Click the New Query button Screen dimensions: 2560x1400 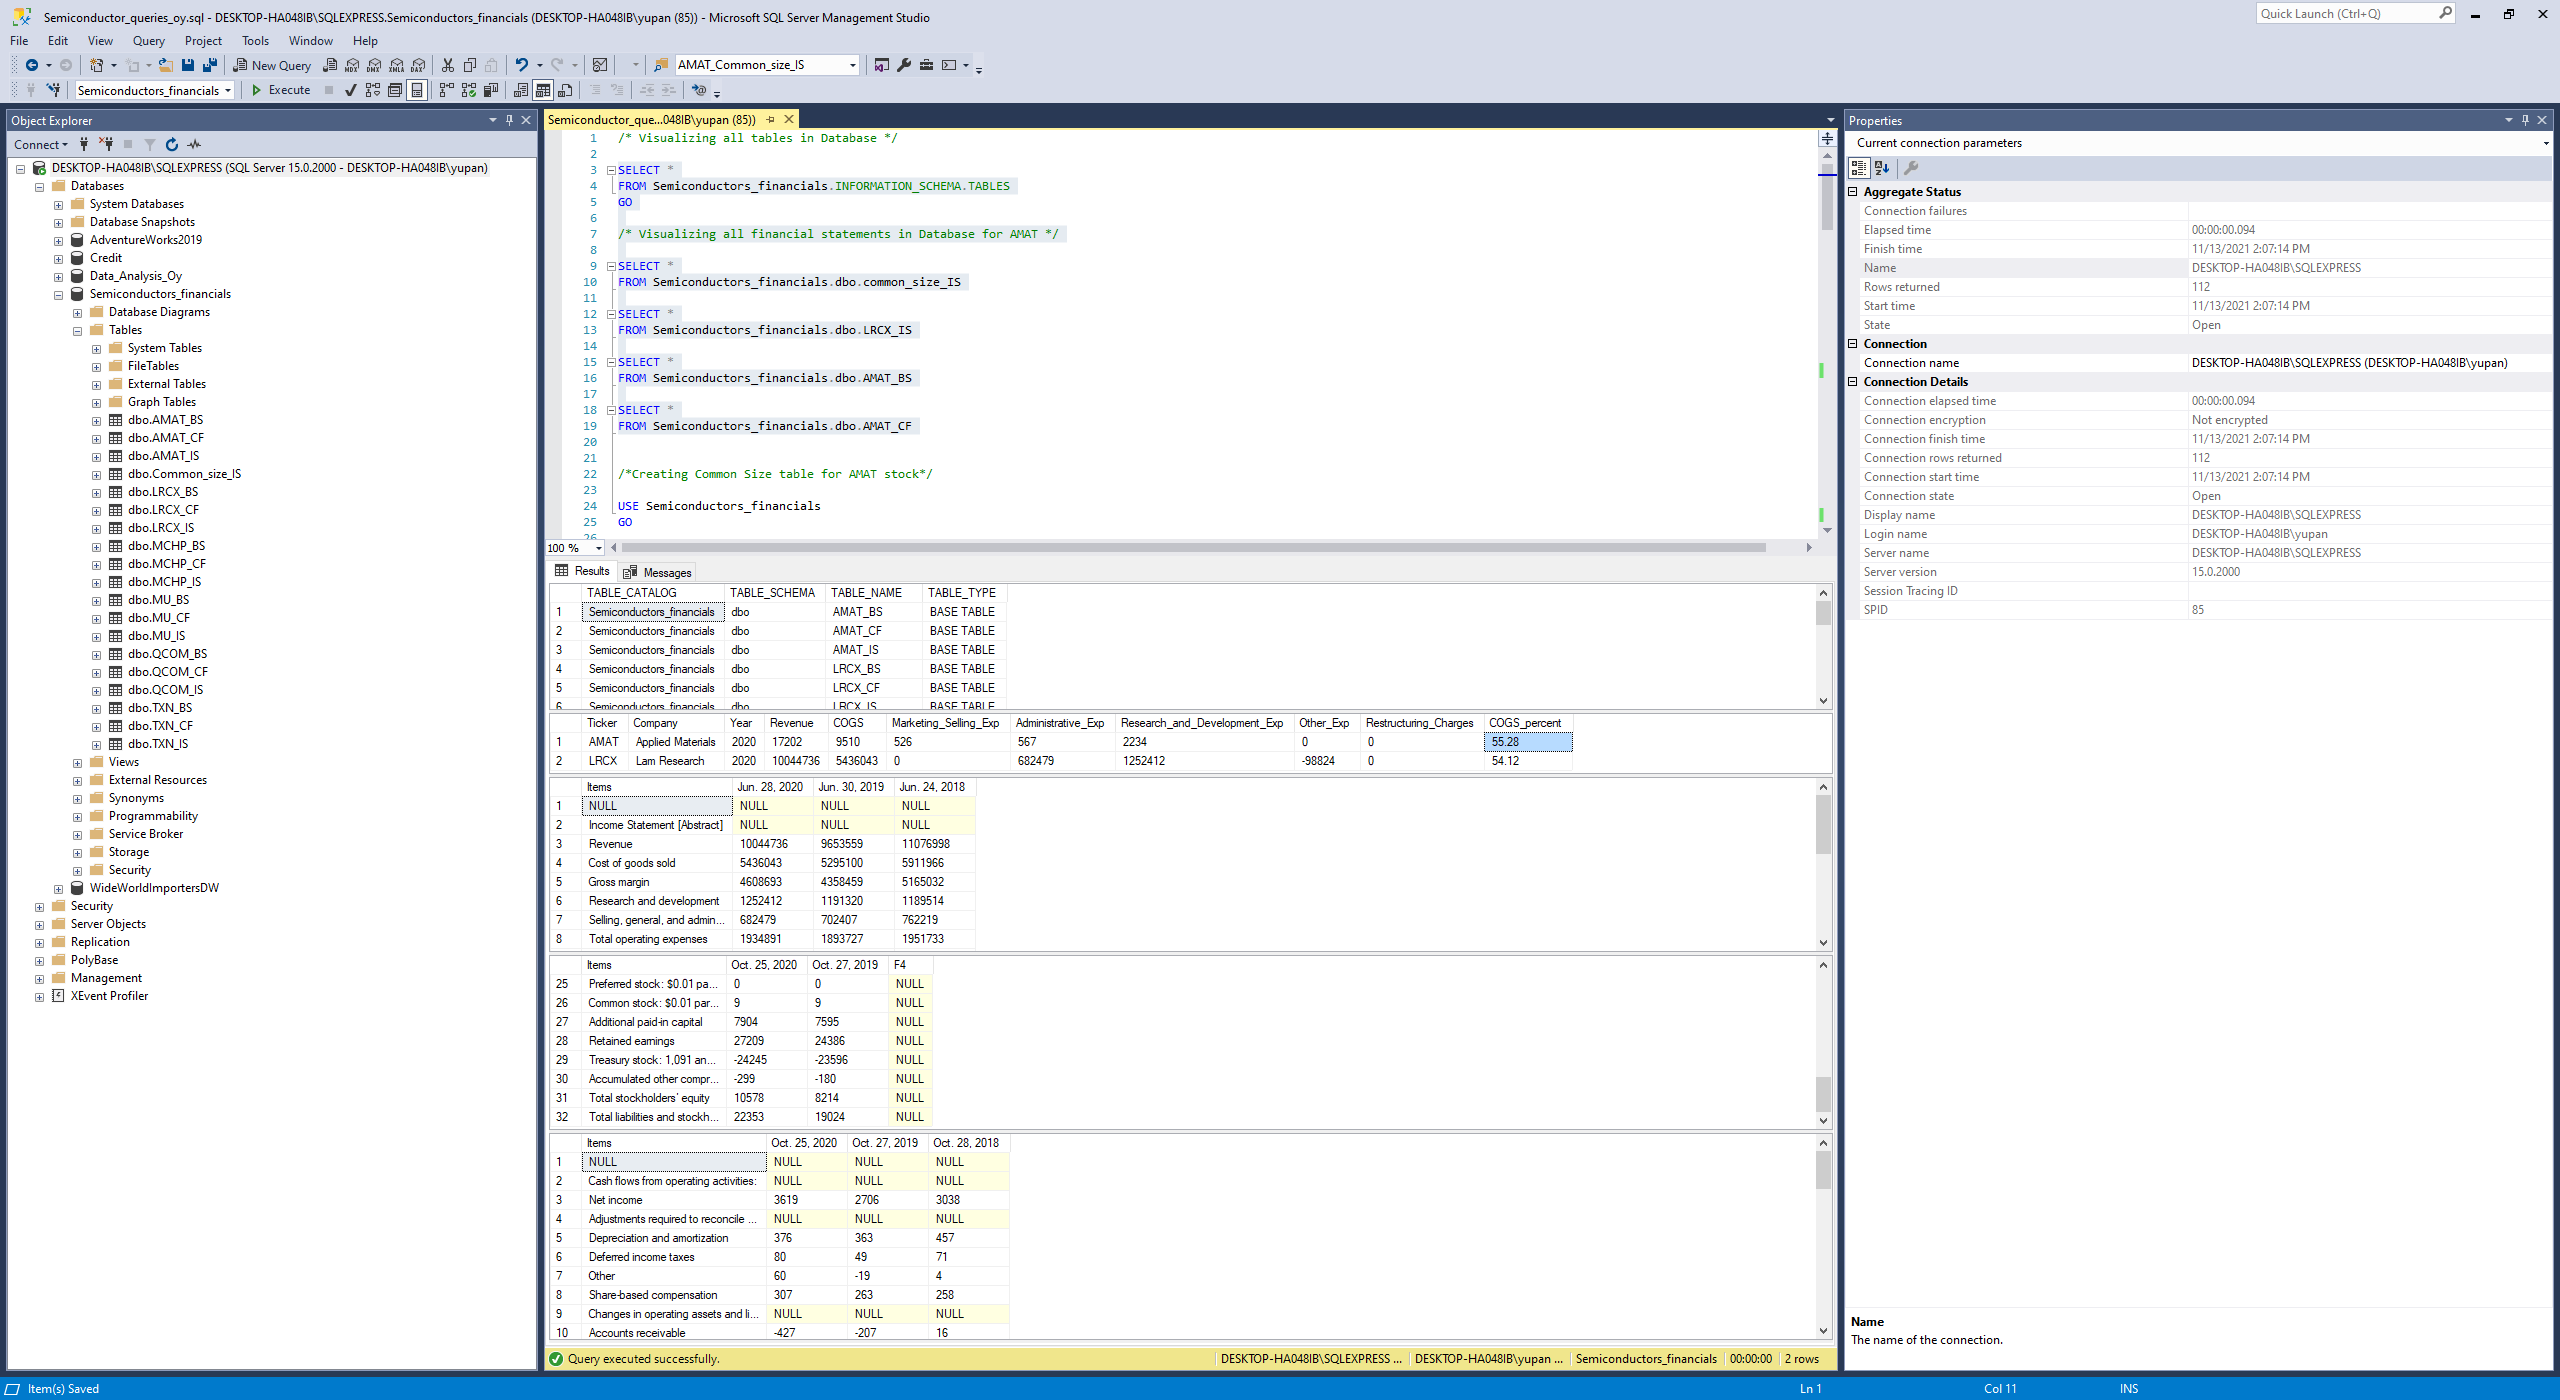[272, 65]
